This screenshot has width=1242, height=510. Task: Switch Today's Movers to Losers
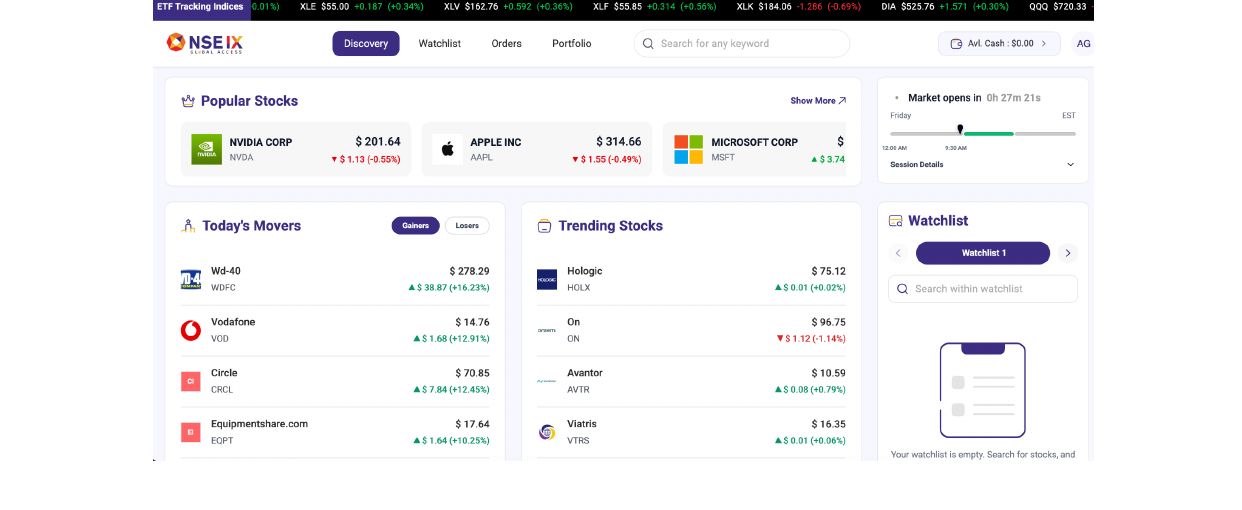point(467,226)
